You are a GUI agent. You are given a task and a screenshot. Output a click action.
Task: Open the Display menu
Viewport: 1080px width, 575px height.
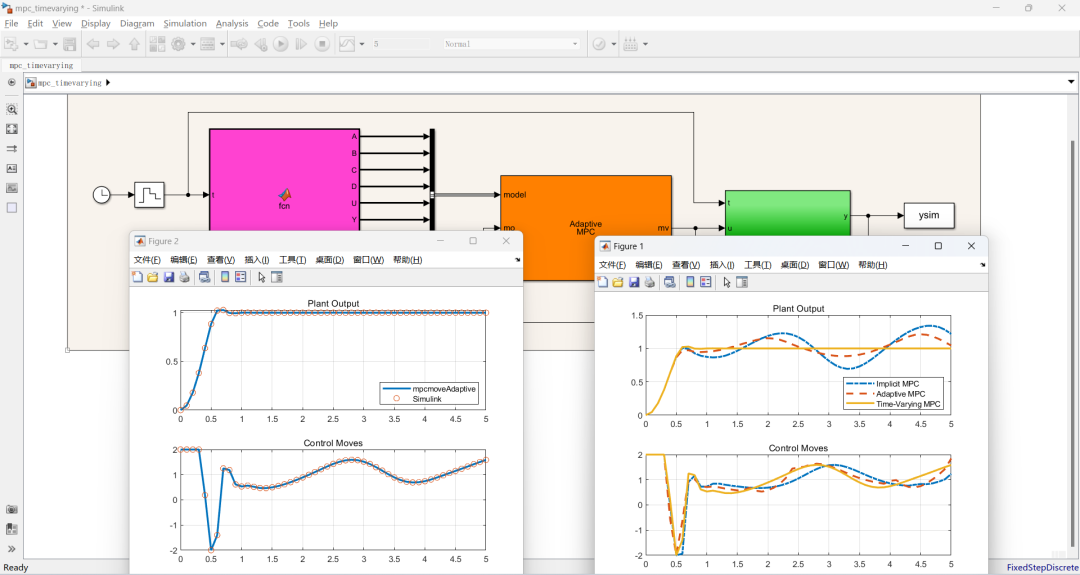96,23
